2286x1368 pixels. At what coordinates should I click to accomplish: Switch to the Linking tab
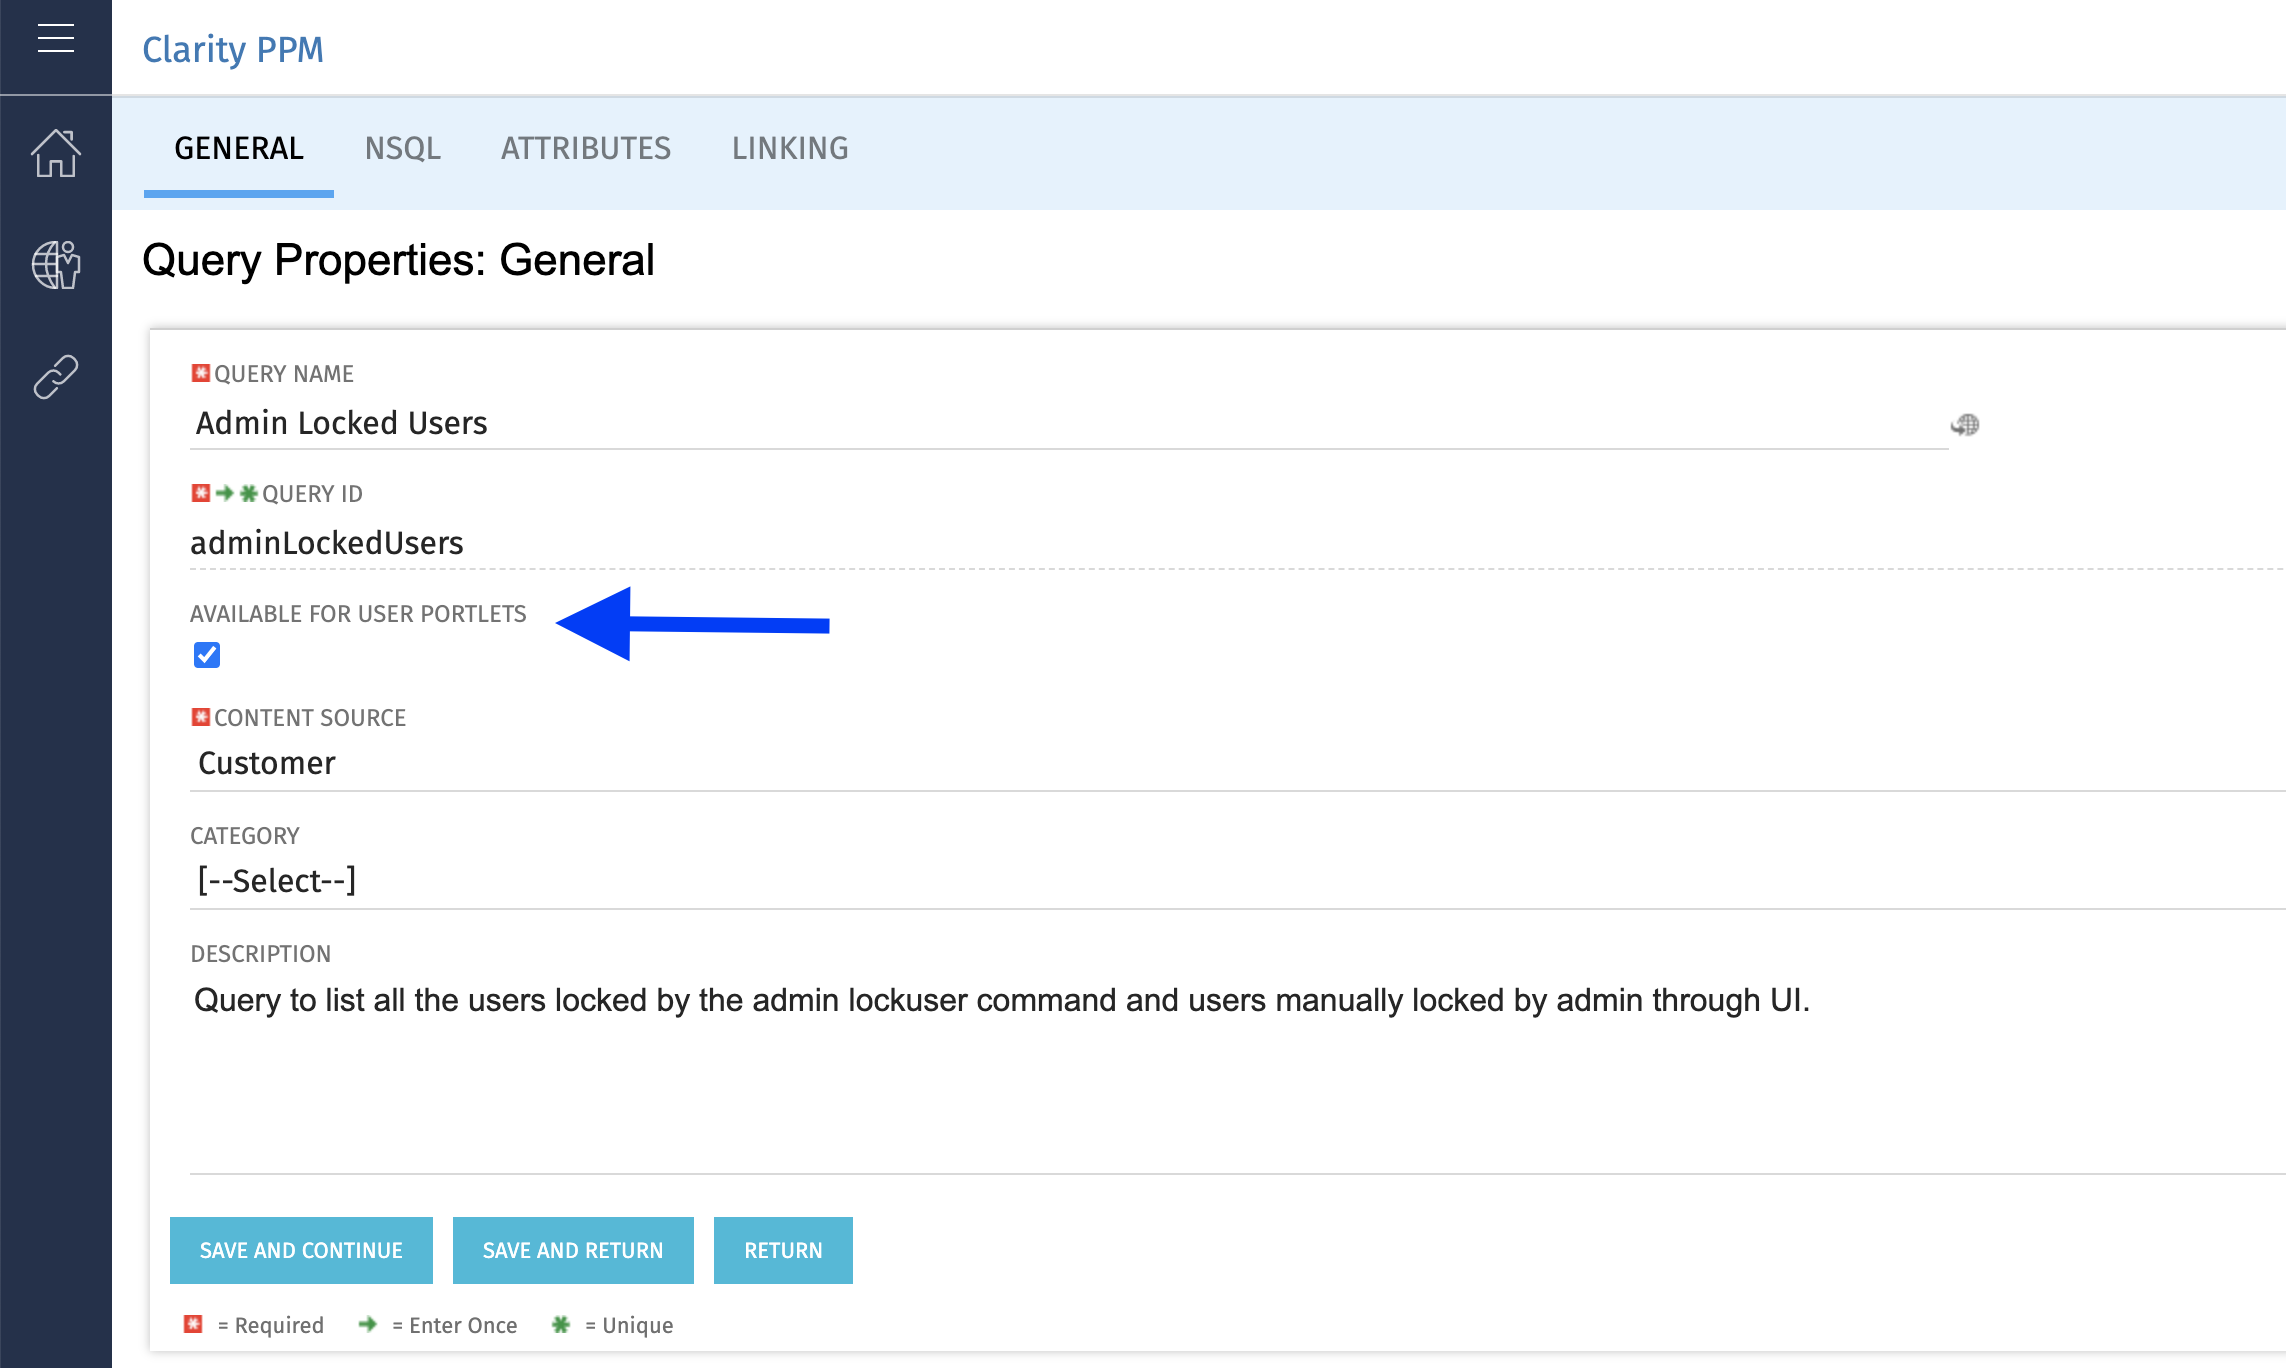790,149
